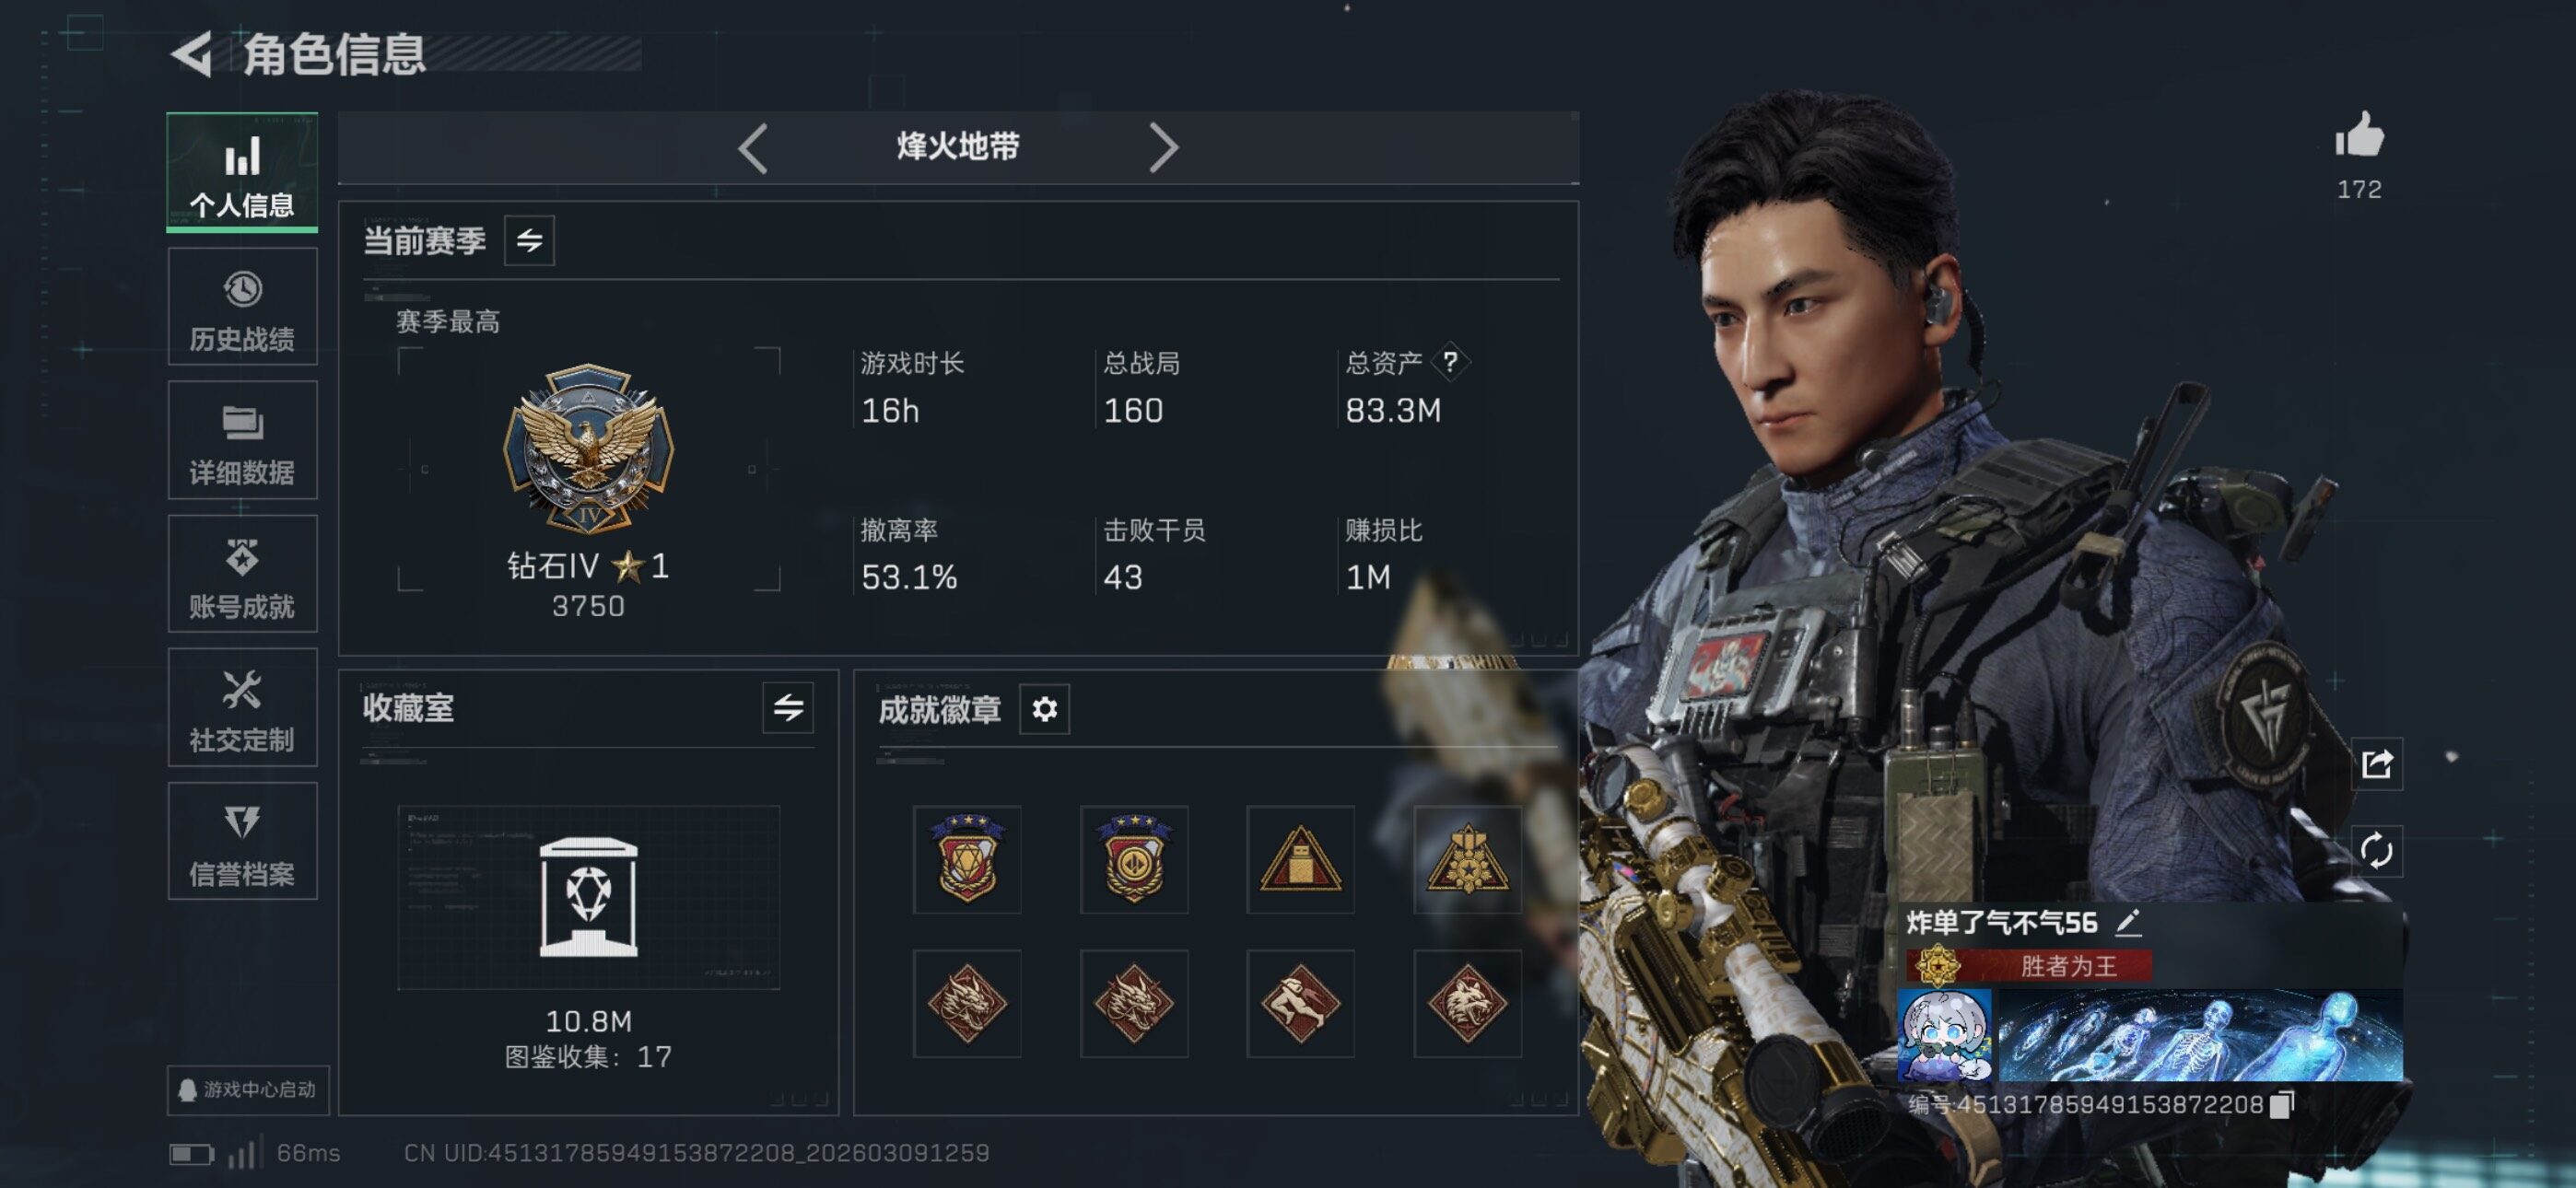2576x1188 pixels.
Task: Click the refresh character model icon
Action: [2376, 850]
